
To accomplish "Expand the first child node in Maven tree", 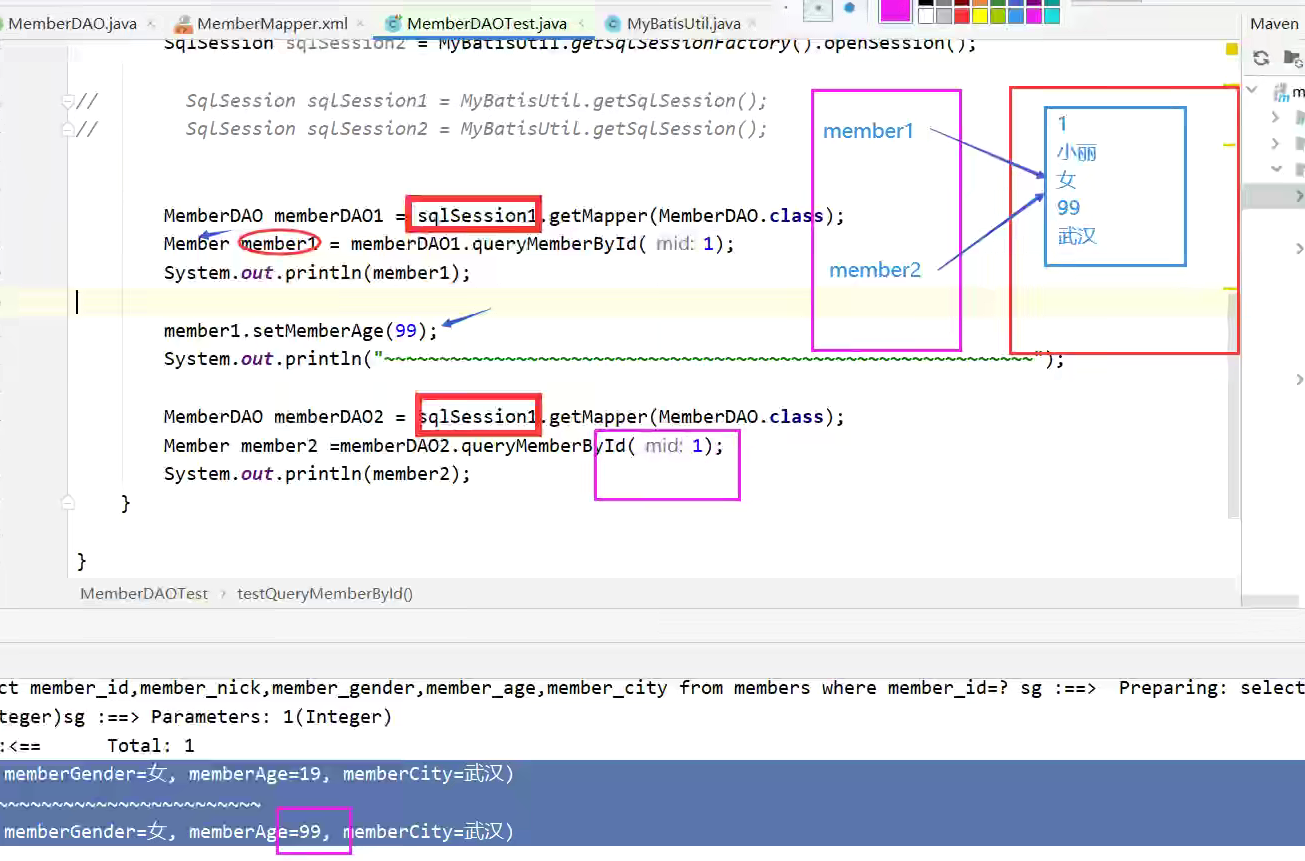I will tap(1274, 117).
